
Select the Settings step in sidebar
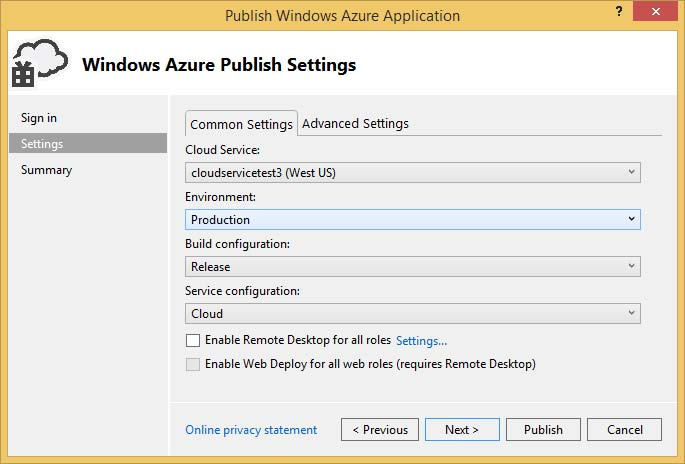pos(42,144)
